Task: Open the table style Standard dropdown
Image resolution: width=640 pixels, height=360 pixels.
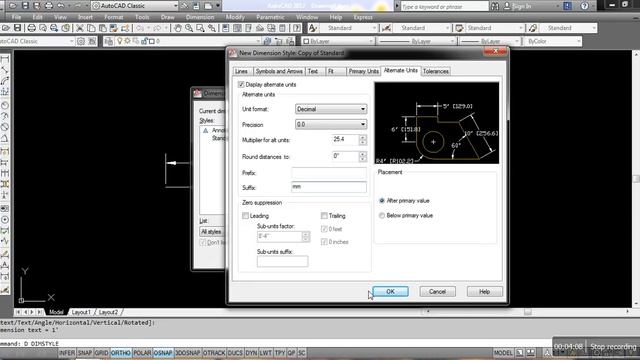Action: [x=494, y=28]
